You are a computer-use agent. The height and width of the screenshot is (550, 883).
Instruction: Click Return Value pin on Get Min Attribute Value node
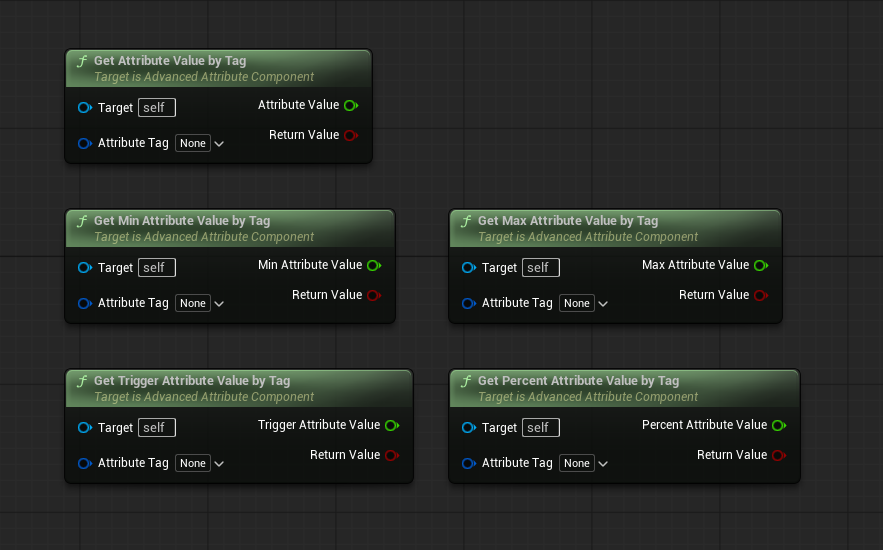[374, 295]
